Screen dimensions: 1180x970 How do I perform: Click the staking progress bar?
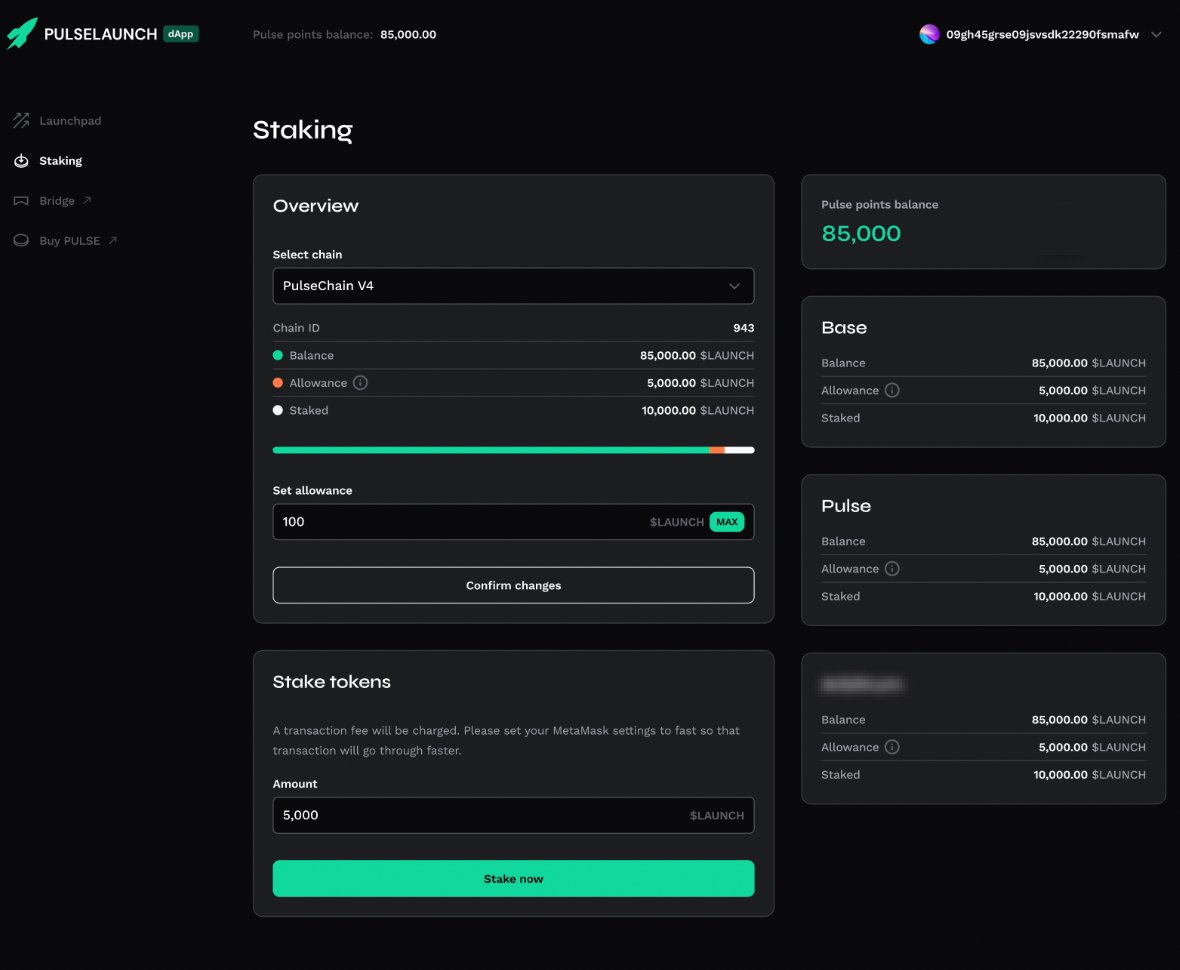click(x=513, y=450)
